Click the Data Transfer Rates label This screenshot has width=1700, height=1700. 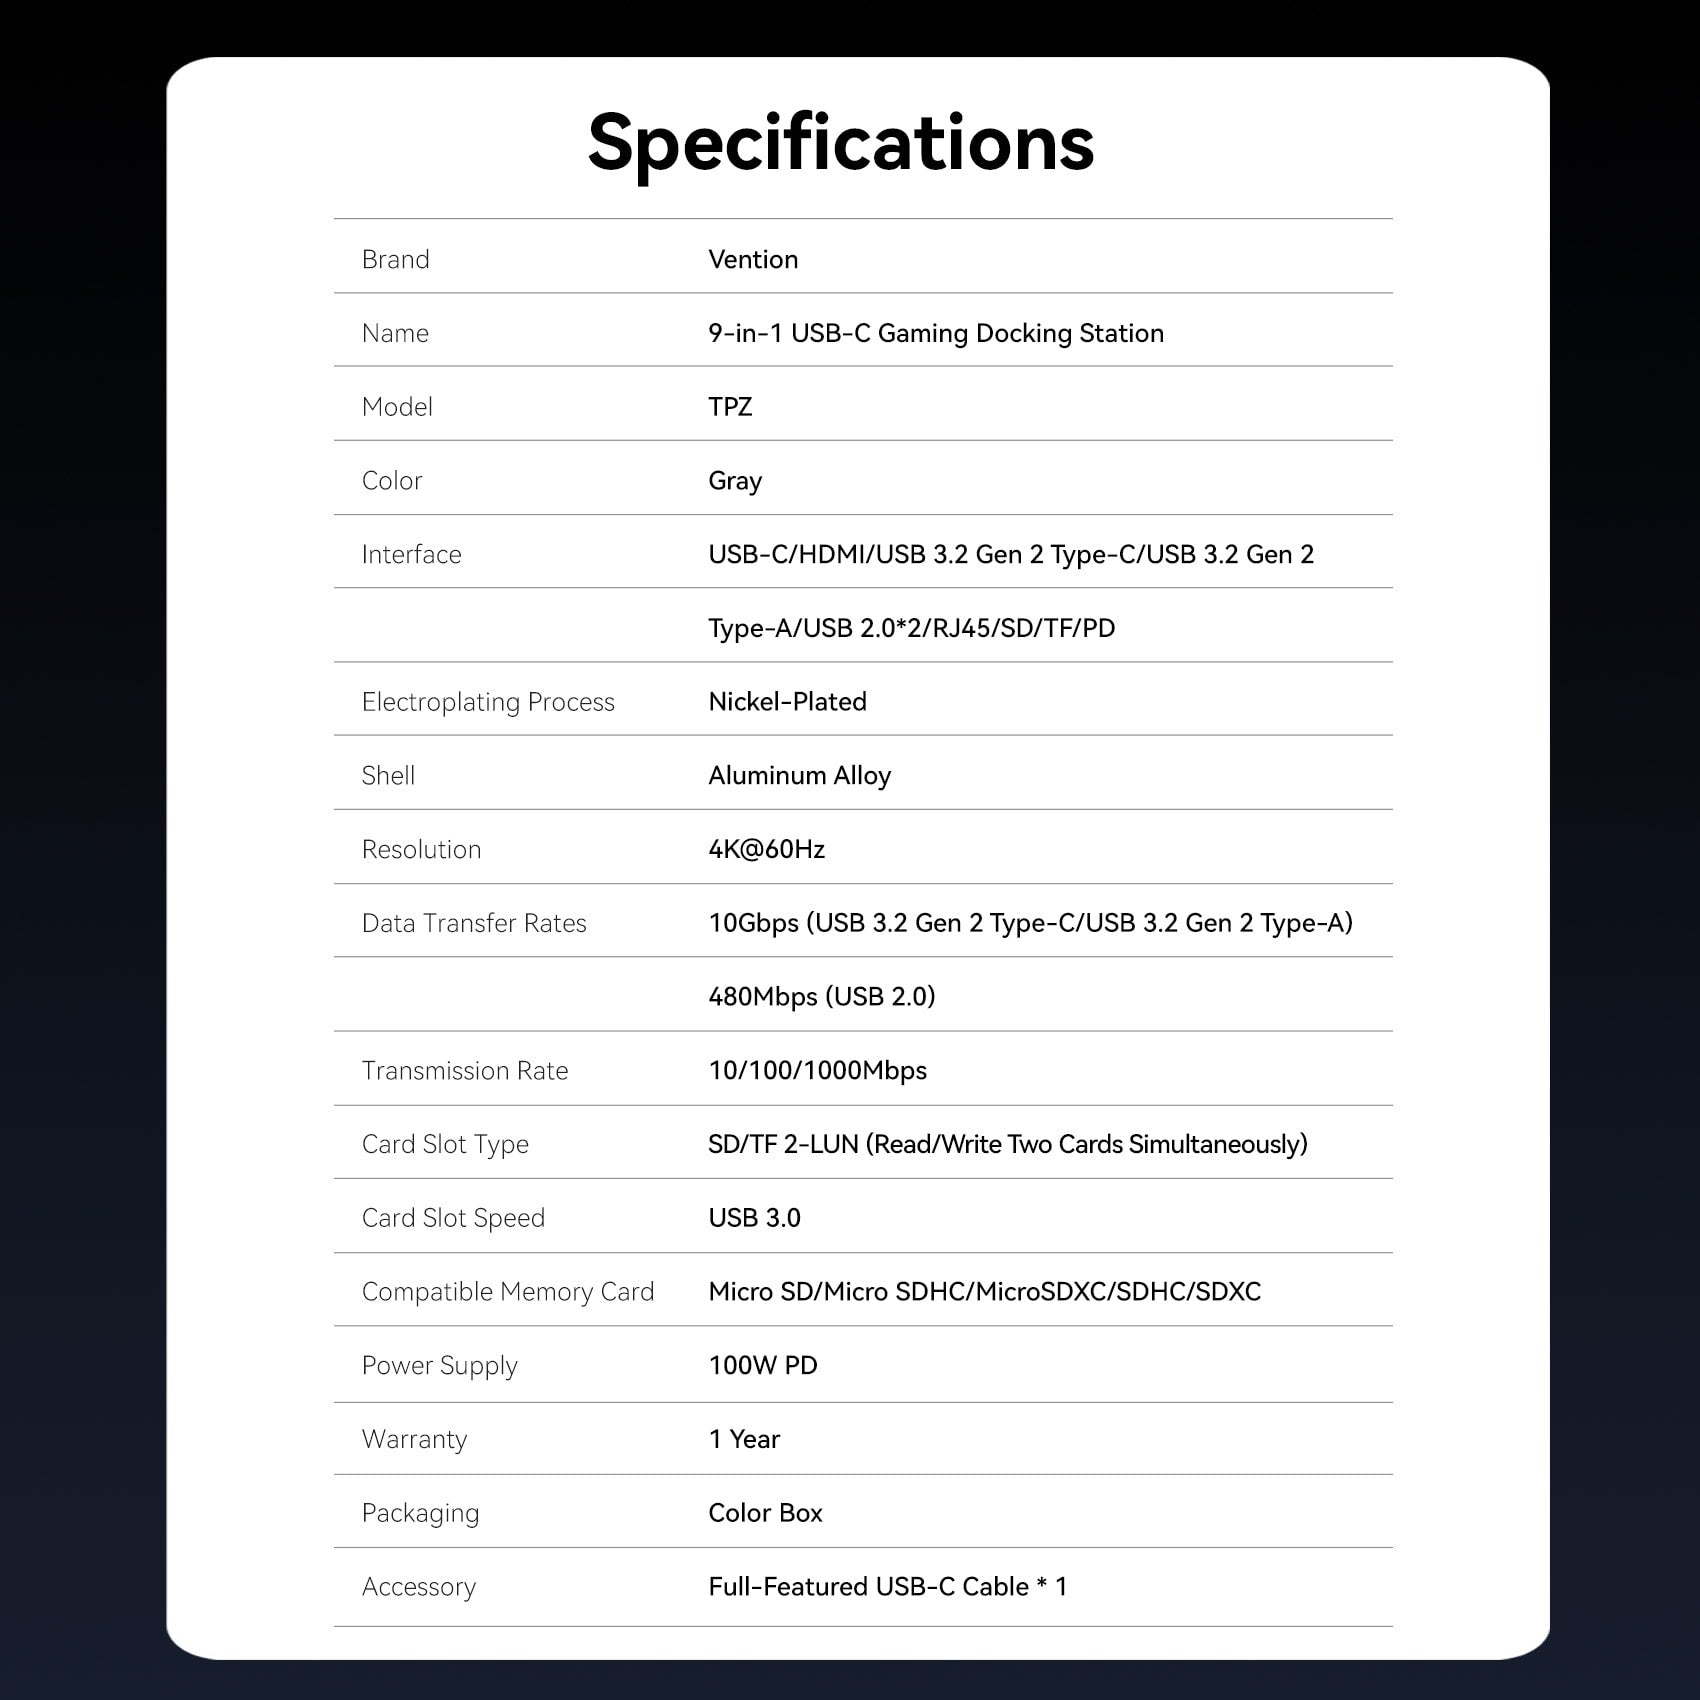[474, 923]
